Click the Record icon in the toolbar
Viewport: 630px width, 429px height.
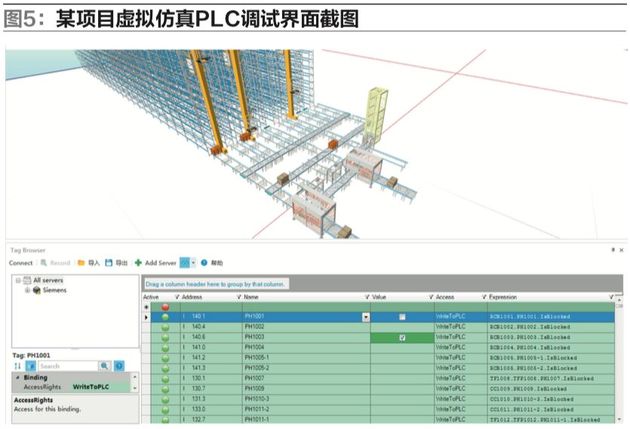click(45, 262)
